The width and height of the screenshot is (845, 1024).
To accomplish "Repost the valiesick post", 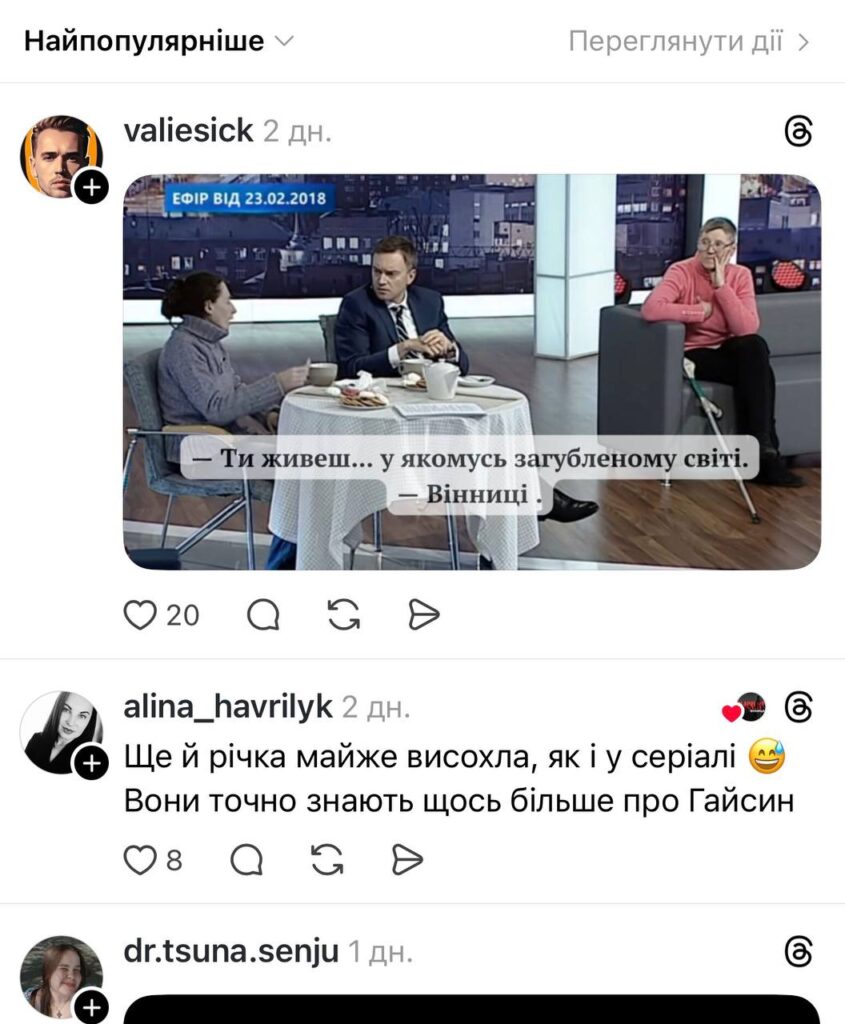I will tap(344, 615).
